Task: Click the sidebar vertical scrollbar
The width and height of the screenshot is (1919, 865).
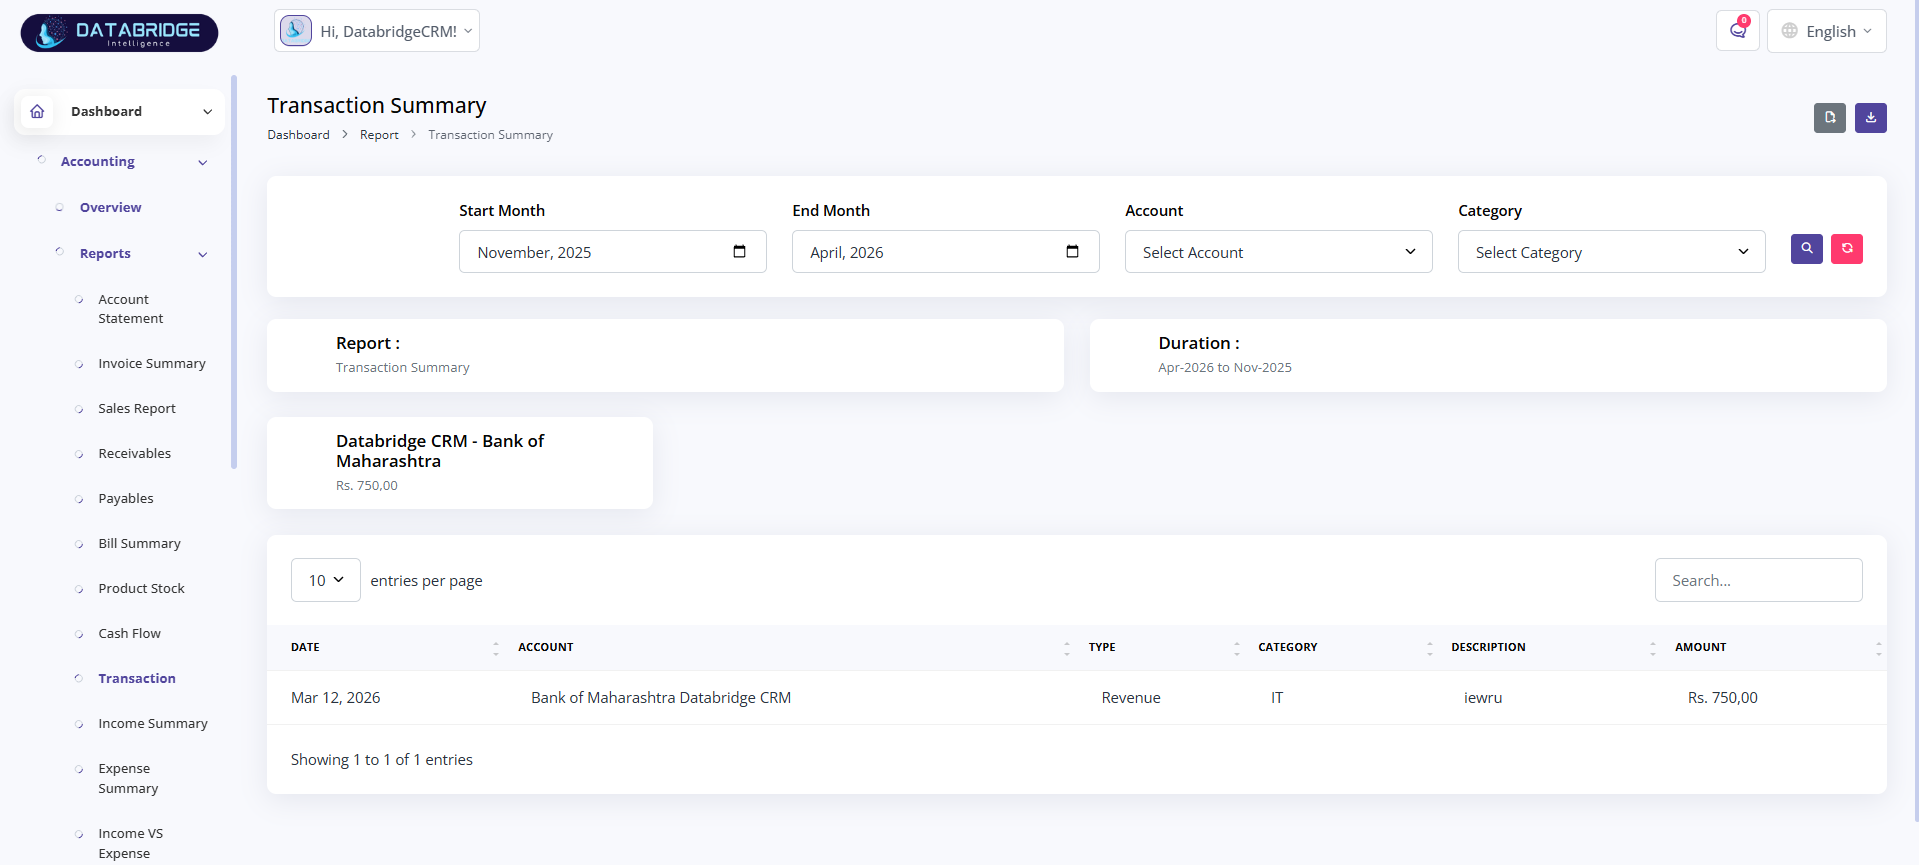Action: pyautogui.click(x=234, y=272)
